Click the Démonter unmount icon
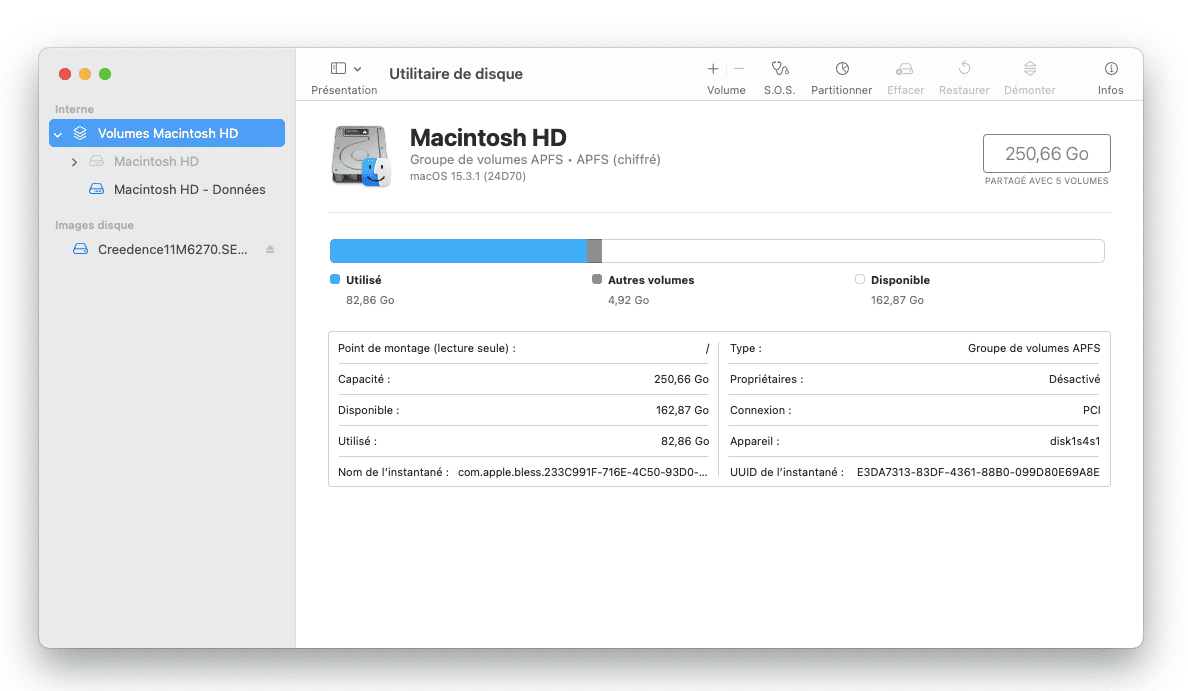This screenshot has width=1188, height=691. 1030,68
